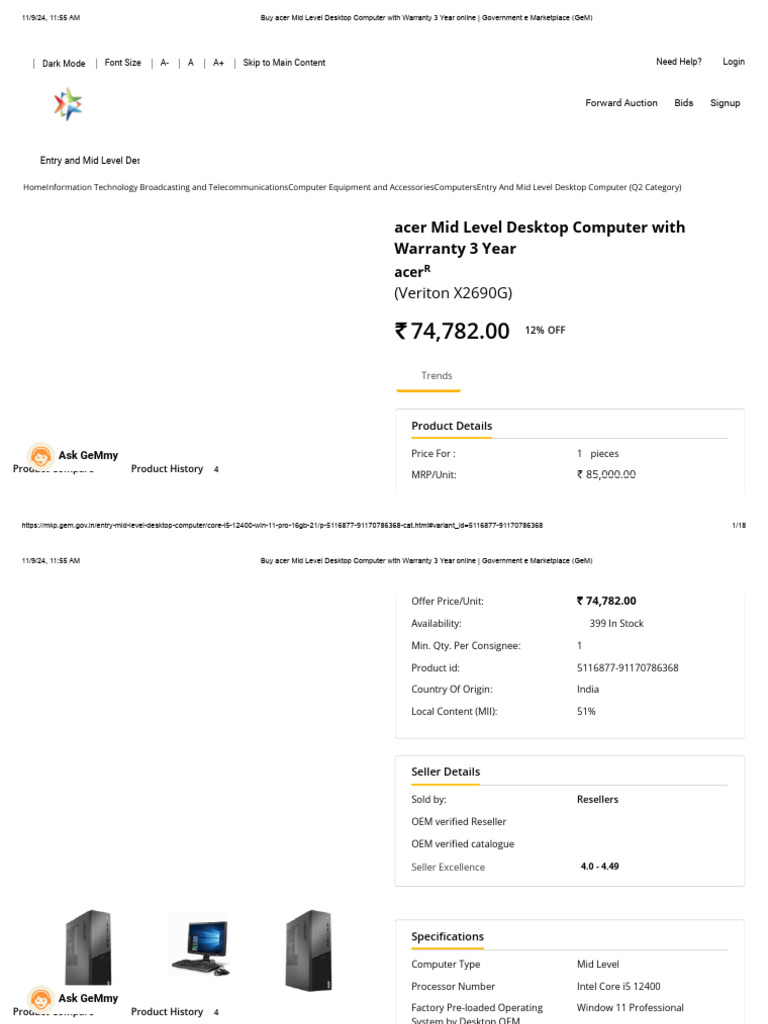Click the GeM star logo
Screen dimensions: 768x1024
[68, 104]
